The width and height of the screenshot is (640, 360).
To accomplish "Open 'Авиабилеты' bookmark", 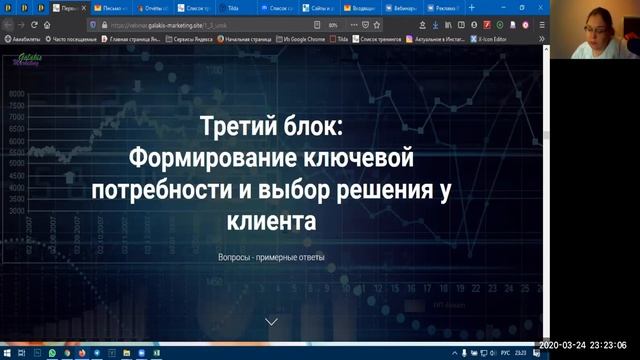I will (22, 39).
